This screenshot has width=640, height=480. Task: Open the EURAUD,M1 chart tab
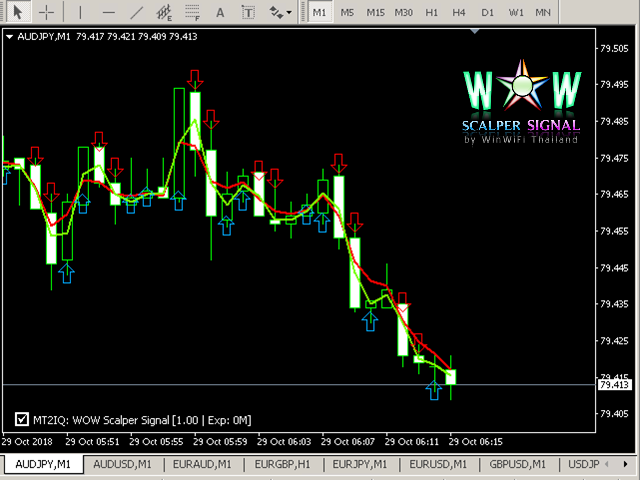[202, 464]
